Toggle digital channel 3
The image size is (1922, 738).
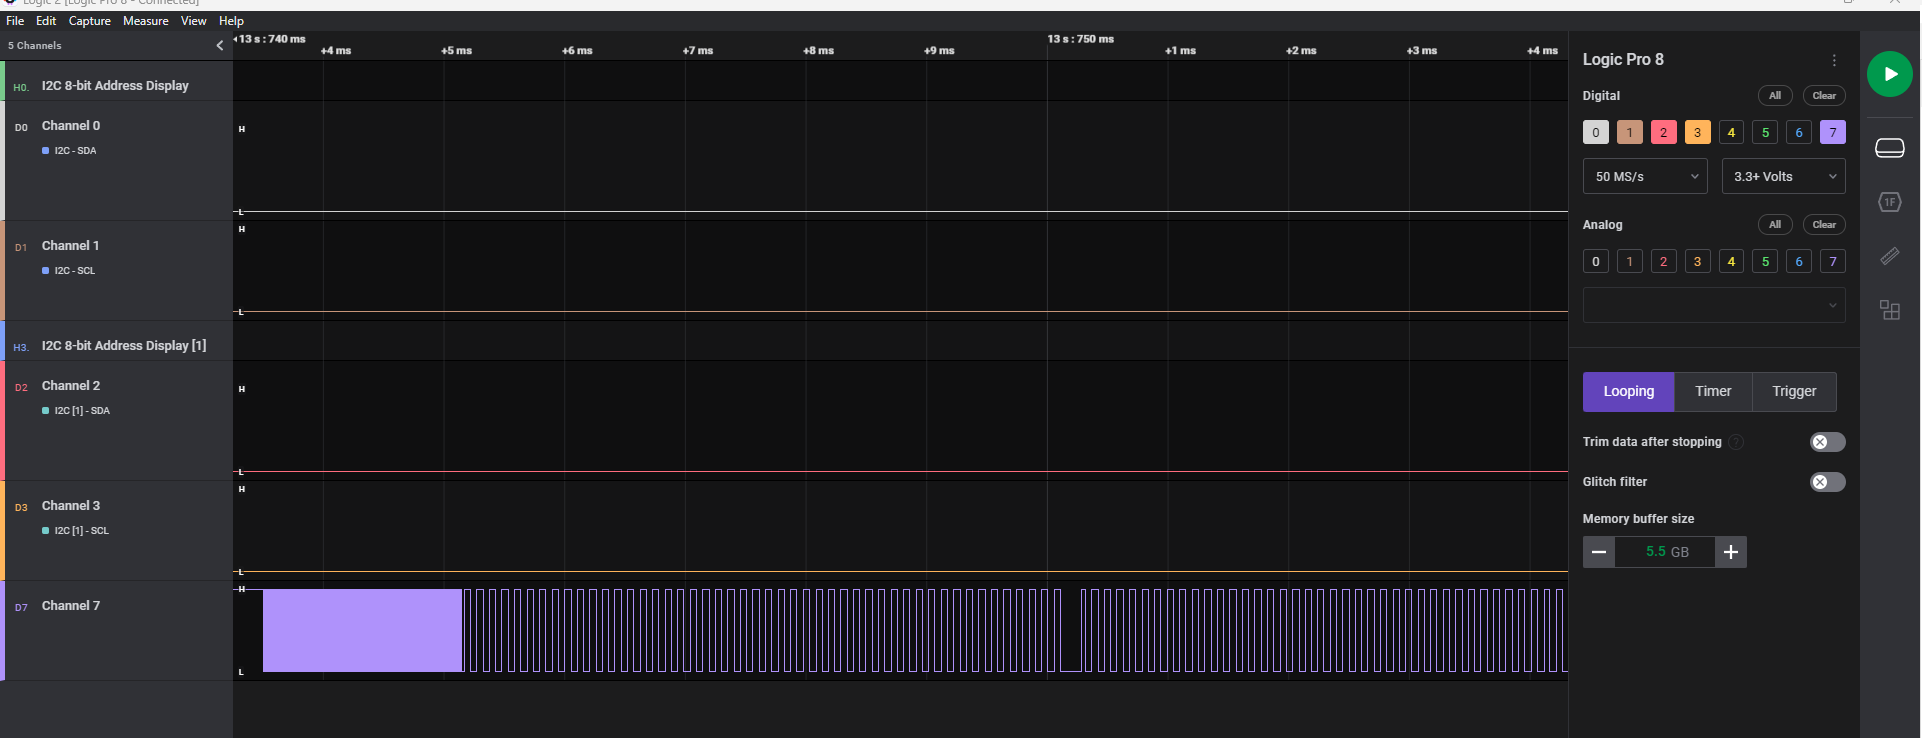pyautogui.click(x=1697, y=132)
